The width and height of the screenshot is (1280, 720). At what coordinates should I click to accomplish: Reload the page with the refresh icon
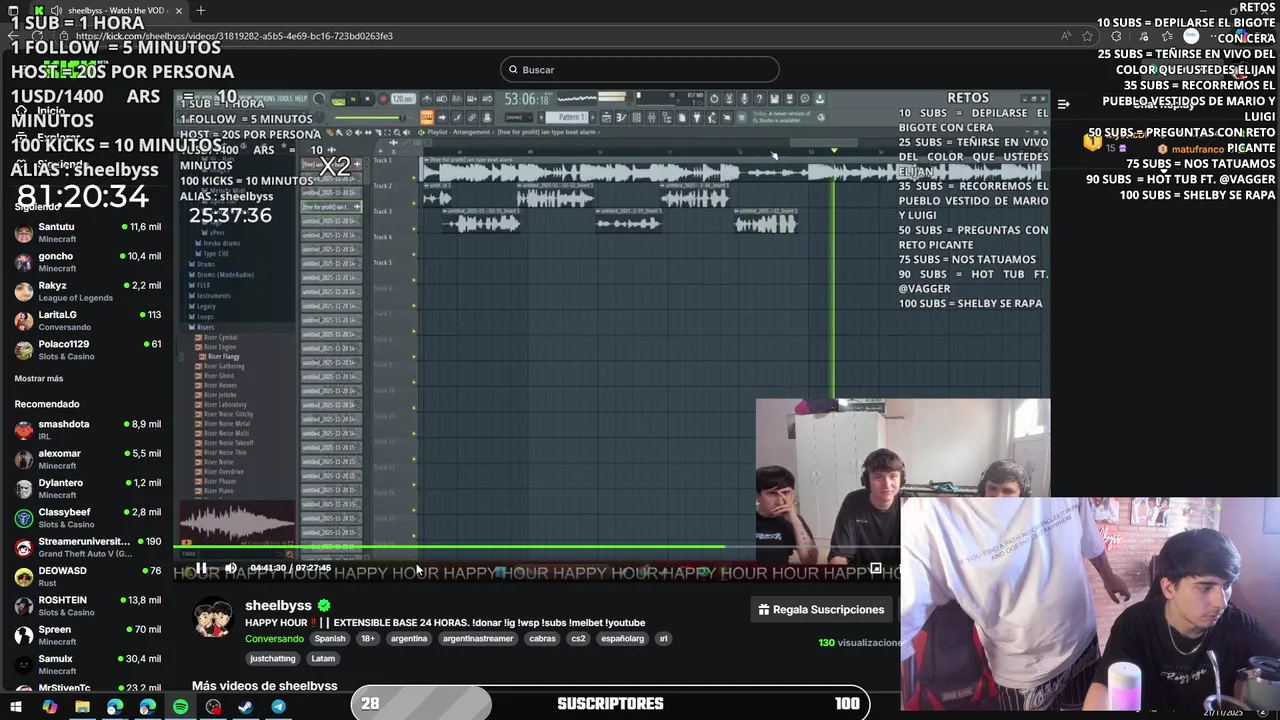(x=38, y=36)
